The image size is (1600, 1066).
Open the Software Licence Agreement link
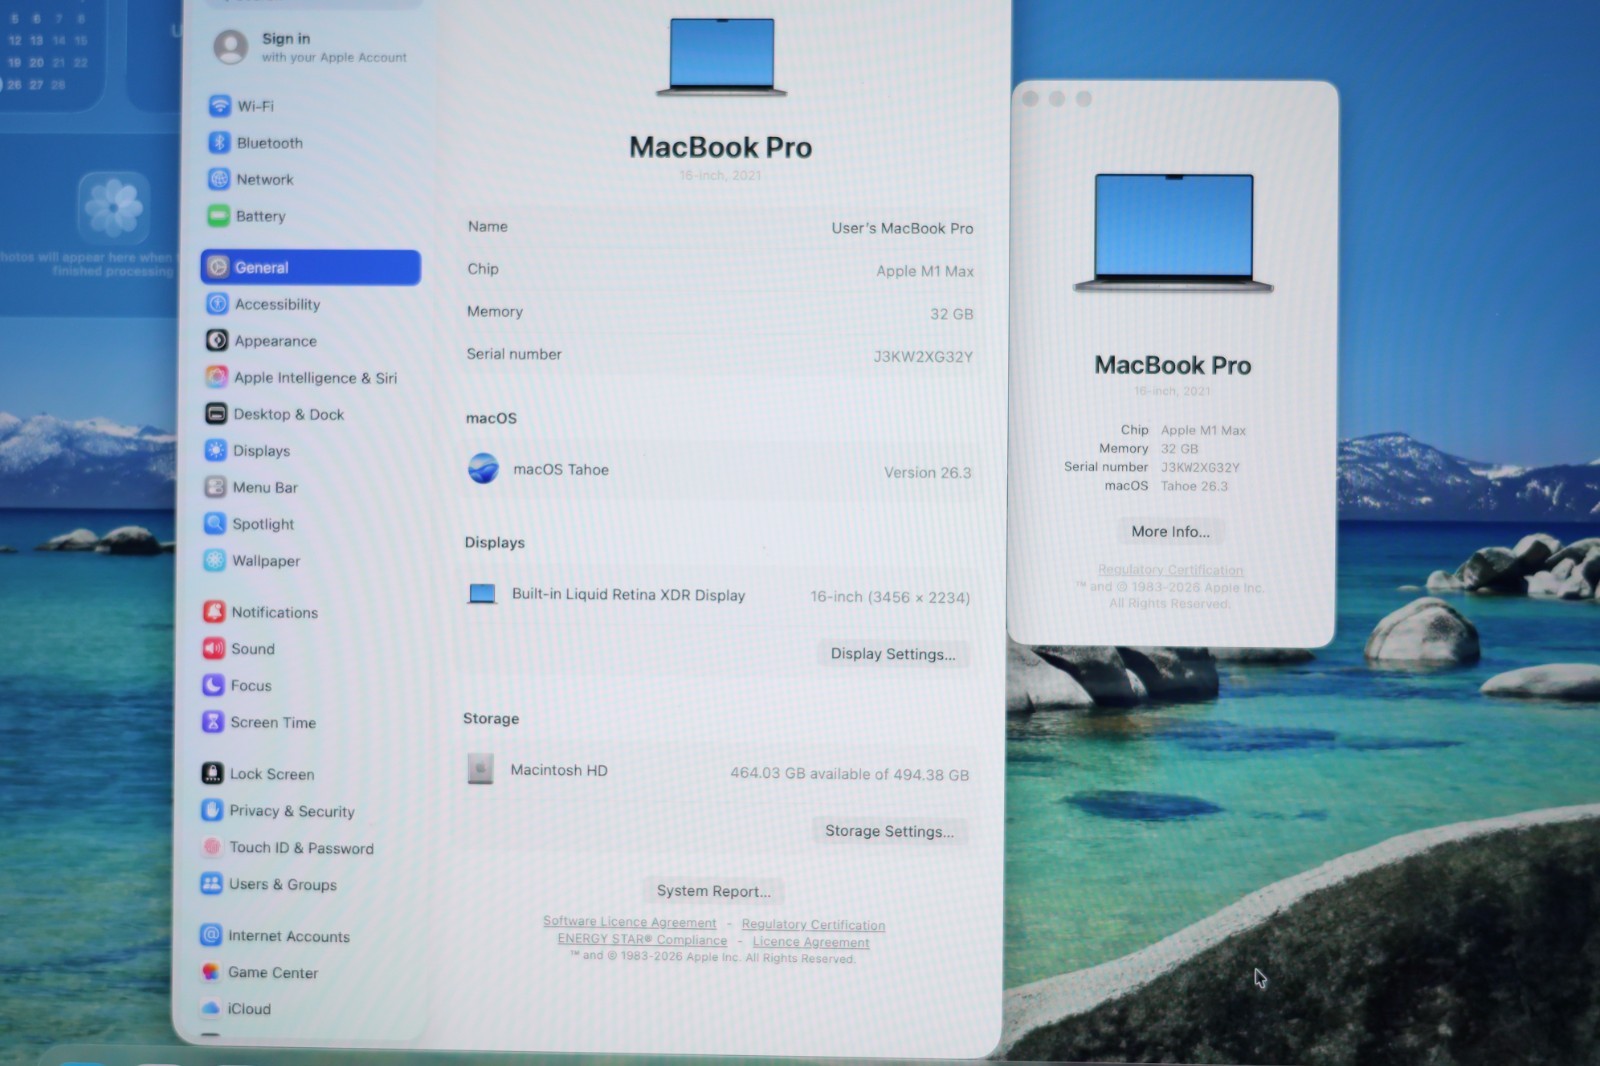click(629, 922)
